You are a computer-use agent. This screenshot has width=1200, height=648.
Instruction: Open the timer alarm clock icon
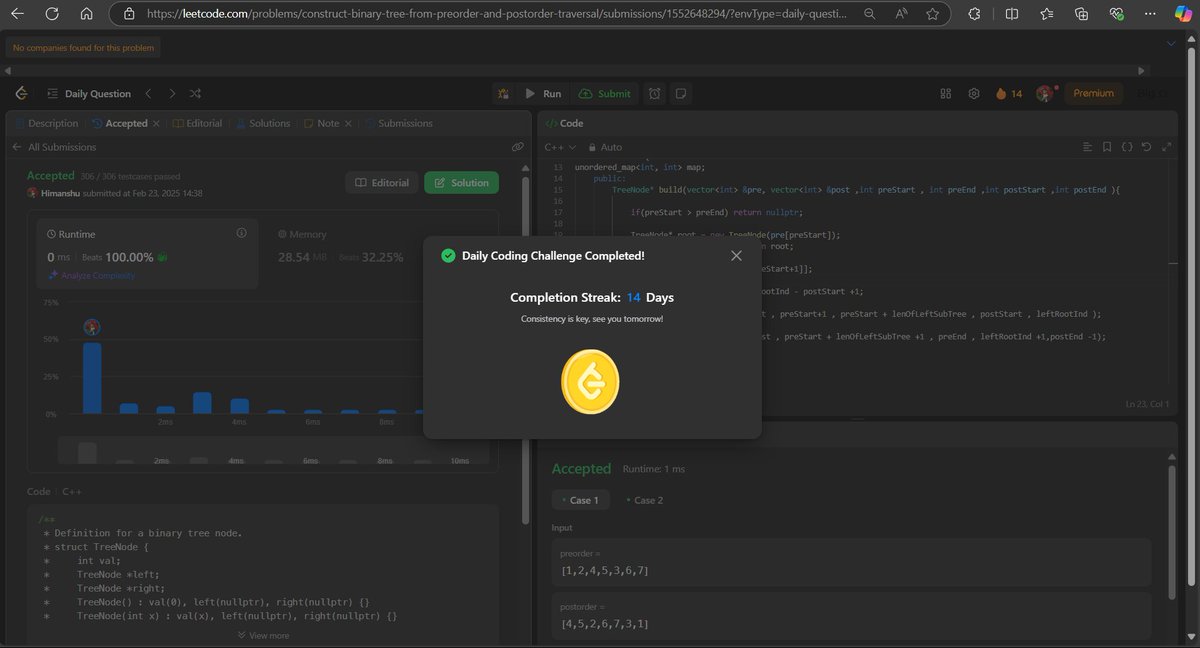click(x=654, y=93)
